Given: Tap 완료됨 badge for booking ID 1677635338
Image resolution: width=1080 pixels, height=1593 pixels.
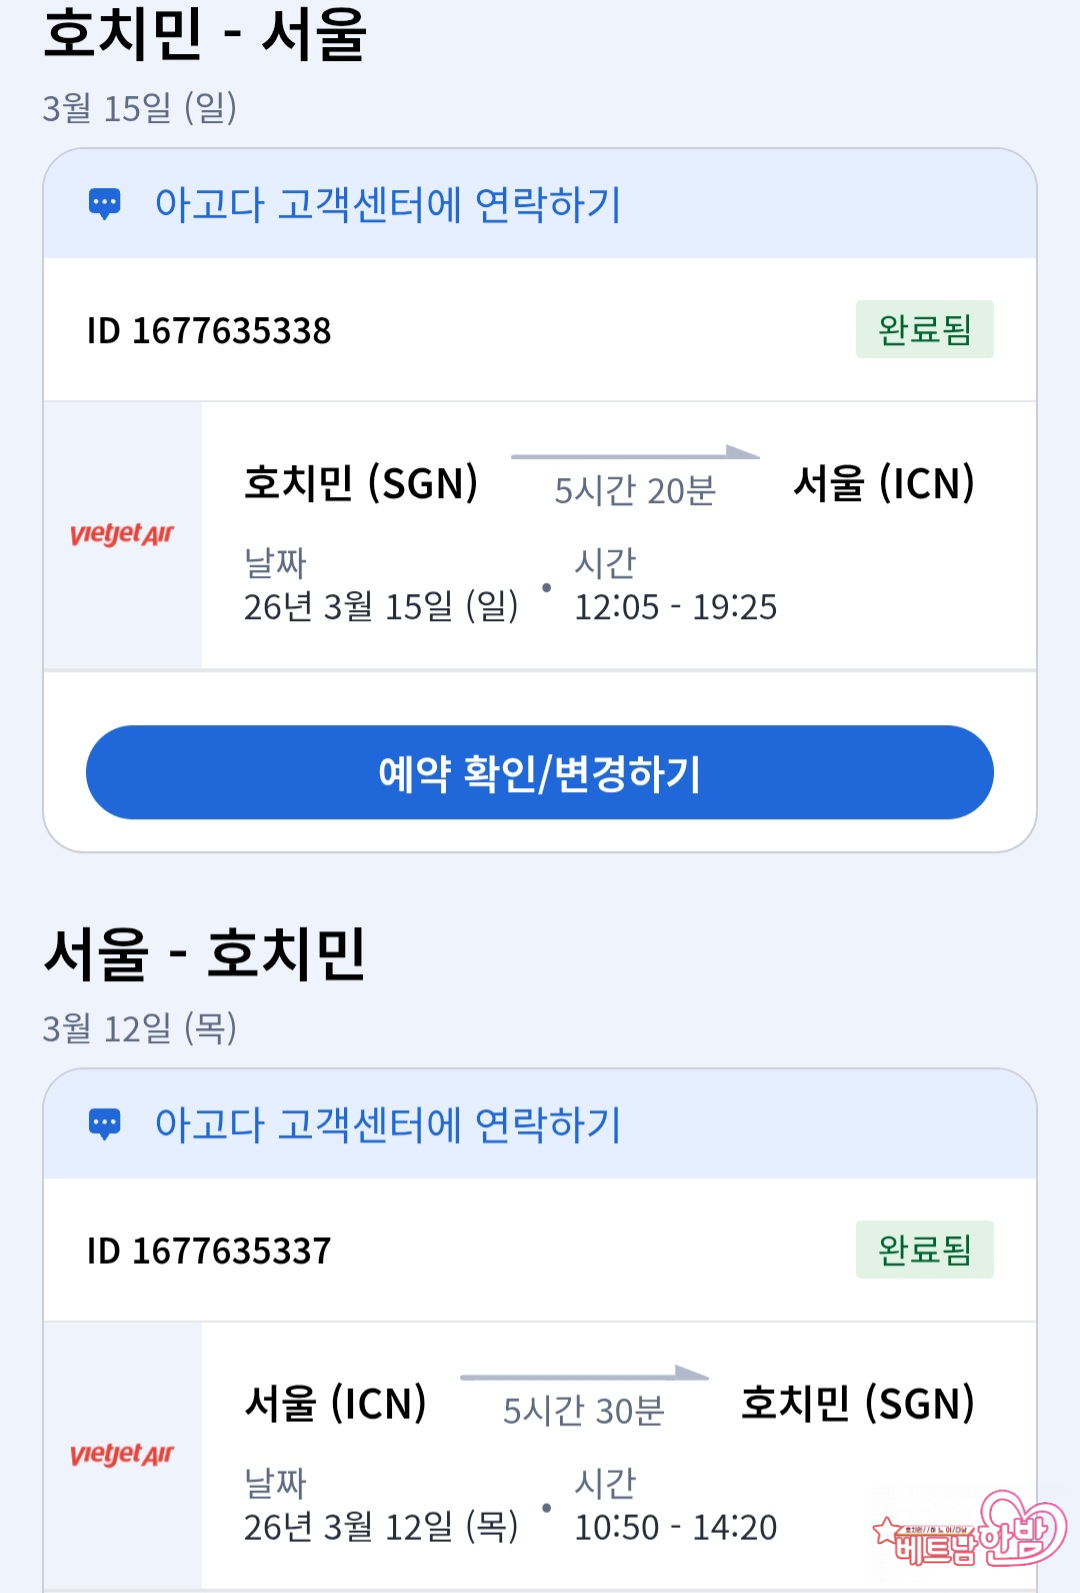Looking at the screenshot, I should click(x=924, y=329).
